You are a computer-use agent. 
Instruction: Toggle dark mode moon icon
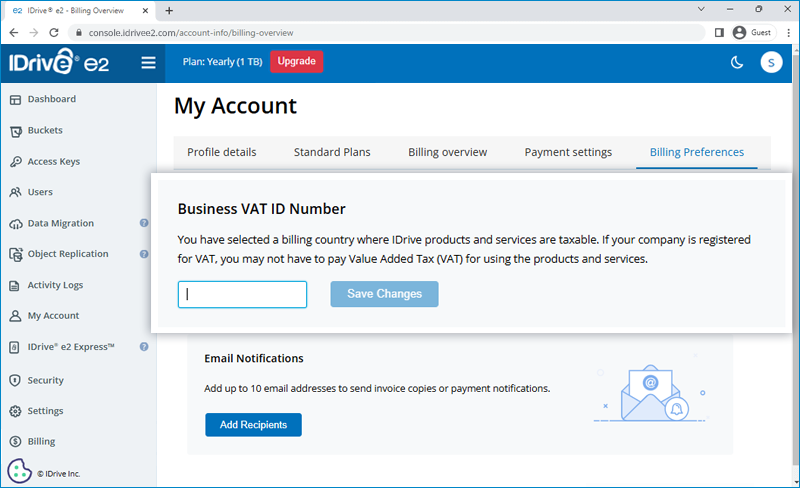737,63
